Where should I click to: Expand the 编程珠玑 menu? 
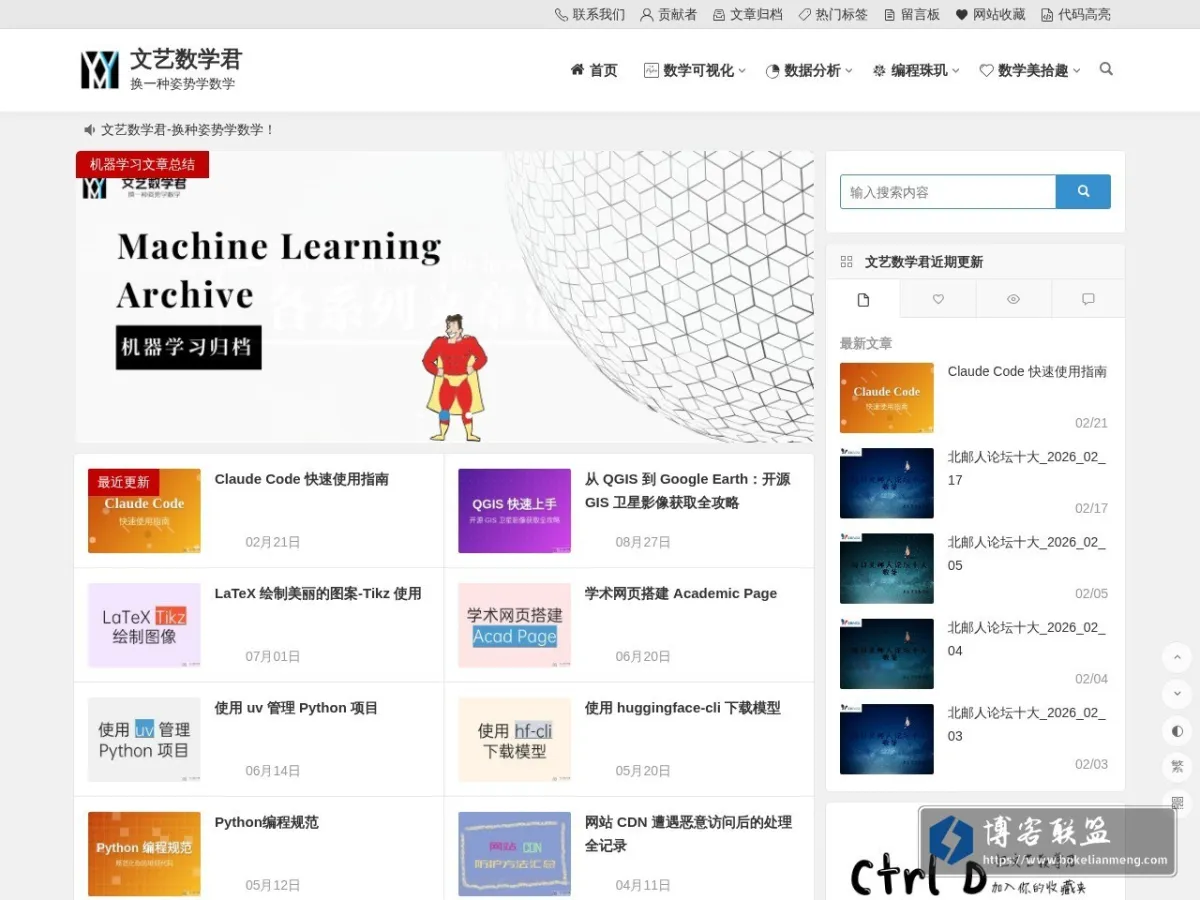coord(916,70)
